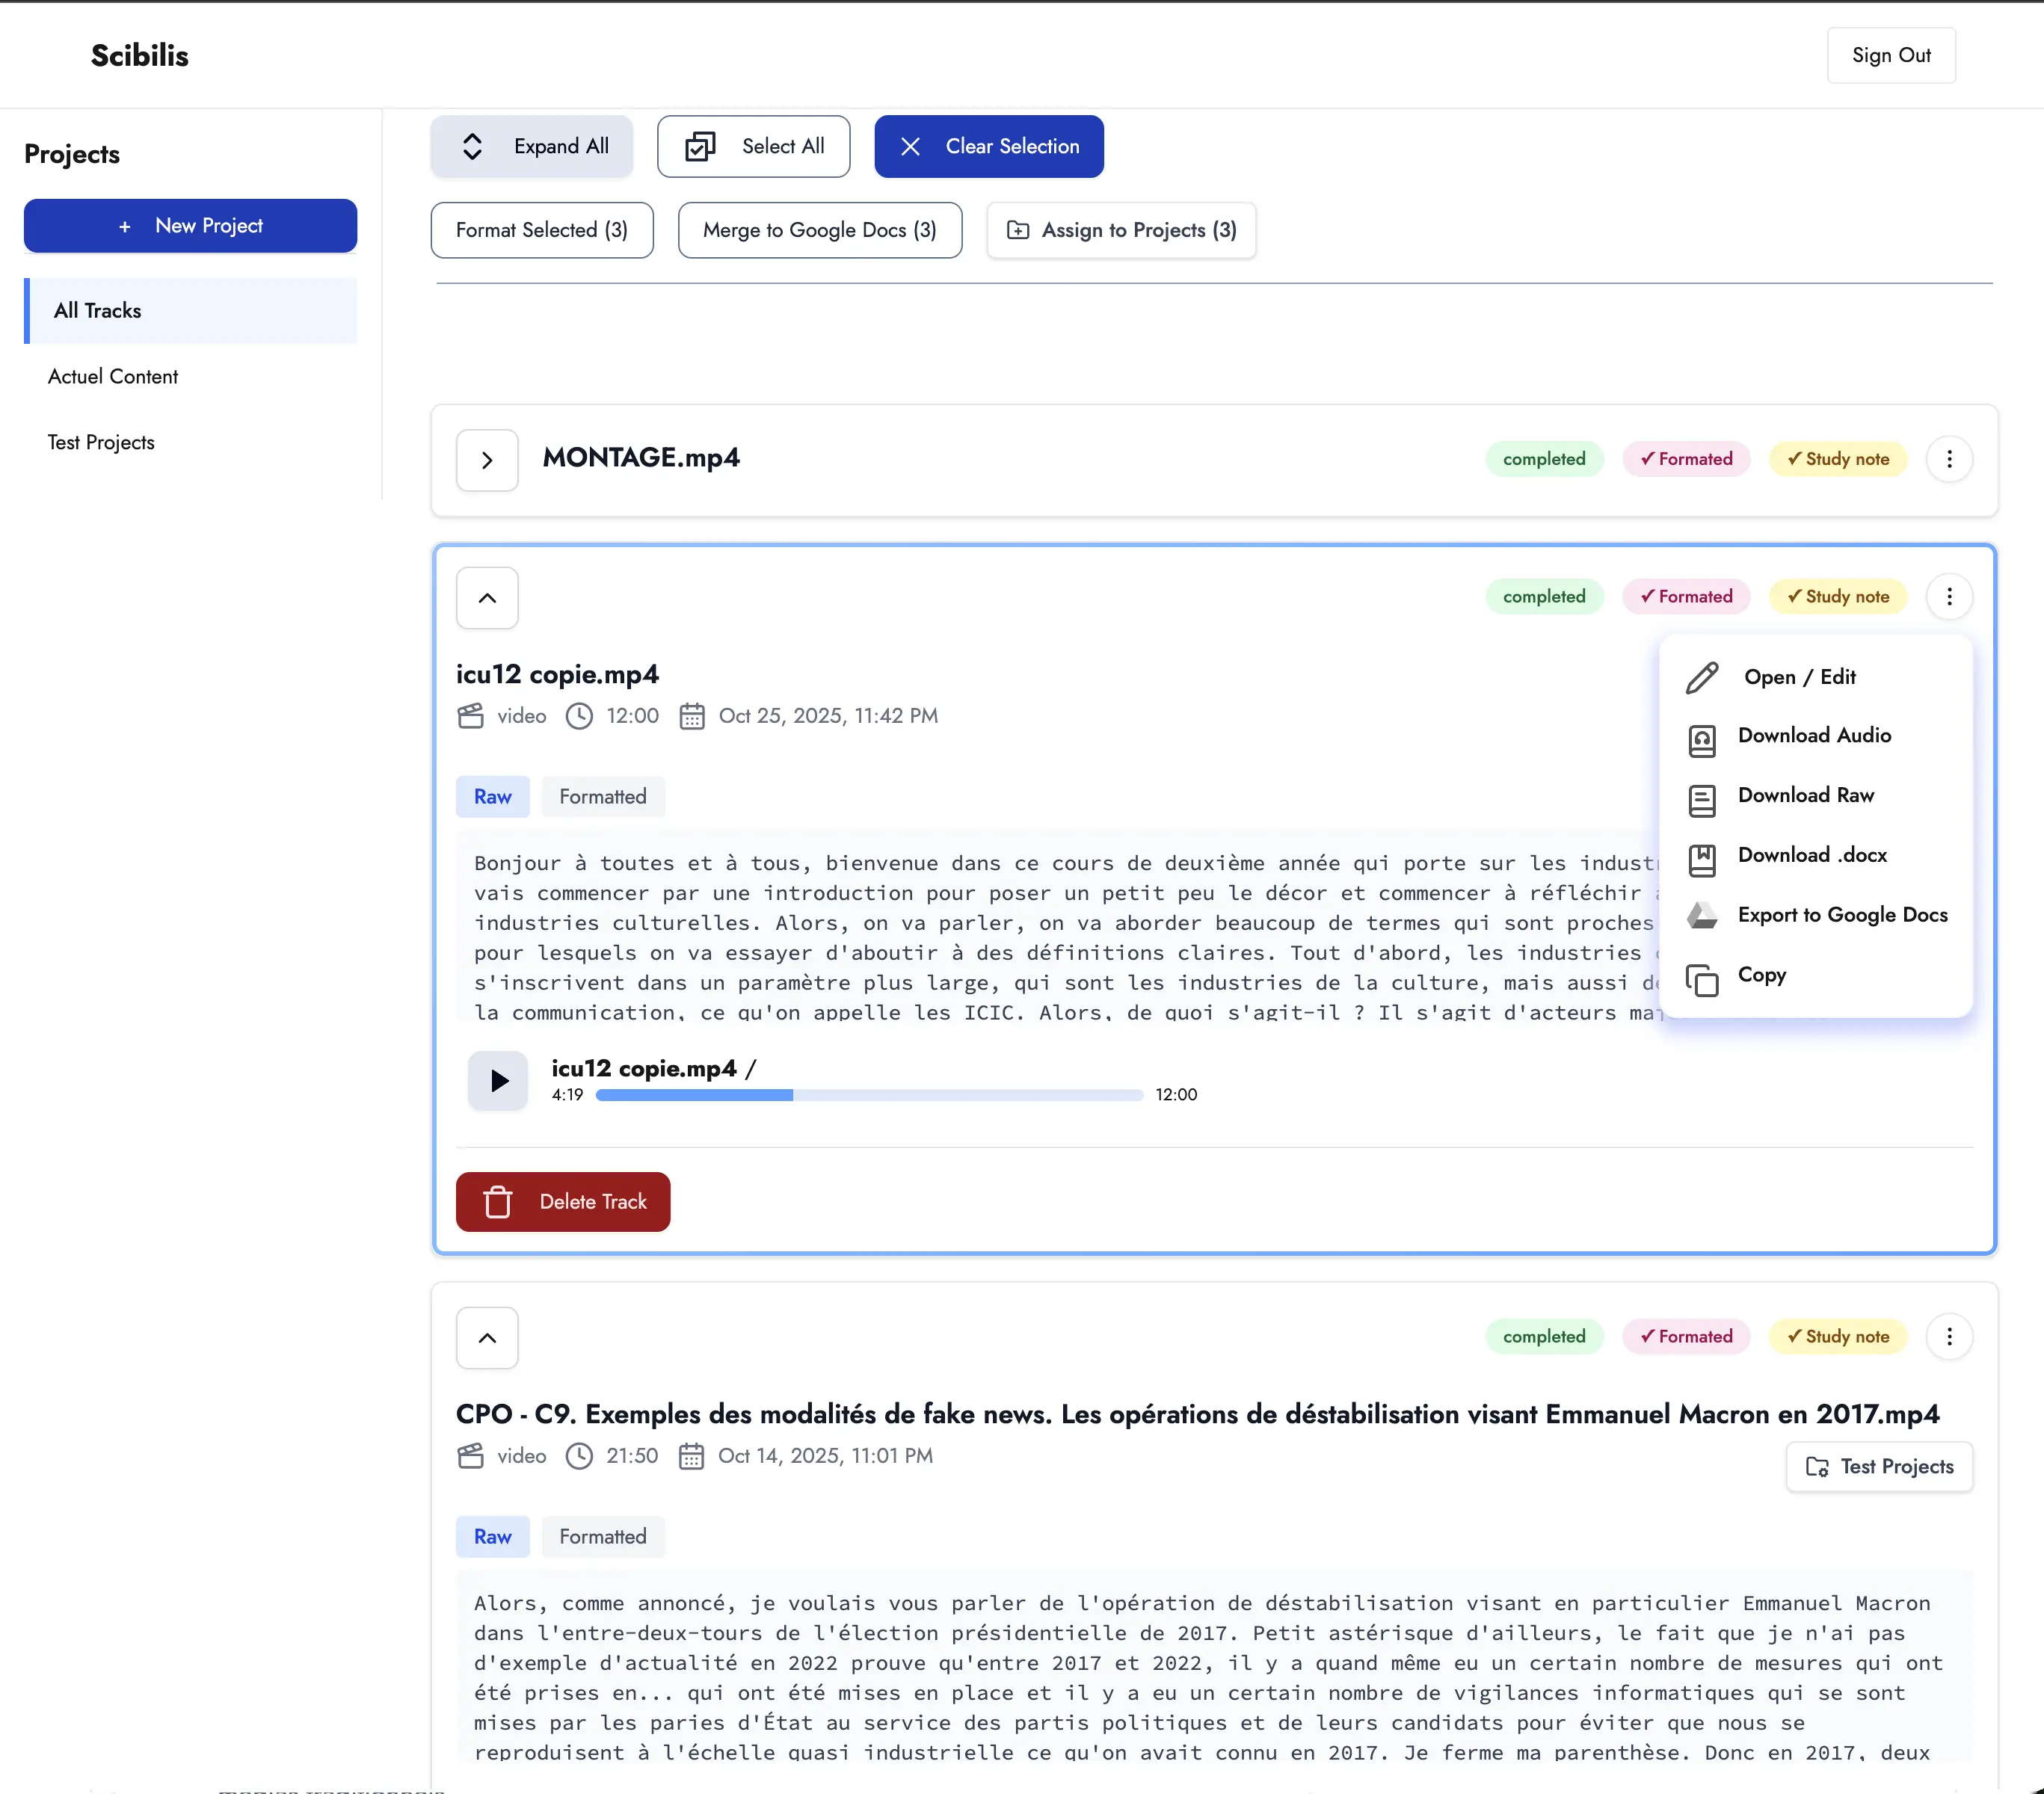2044x1794 pixels.
Task: Open options menu for CPO - C9 track
Action: (x=1948, y=1336)
